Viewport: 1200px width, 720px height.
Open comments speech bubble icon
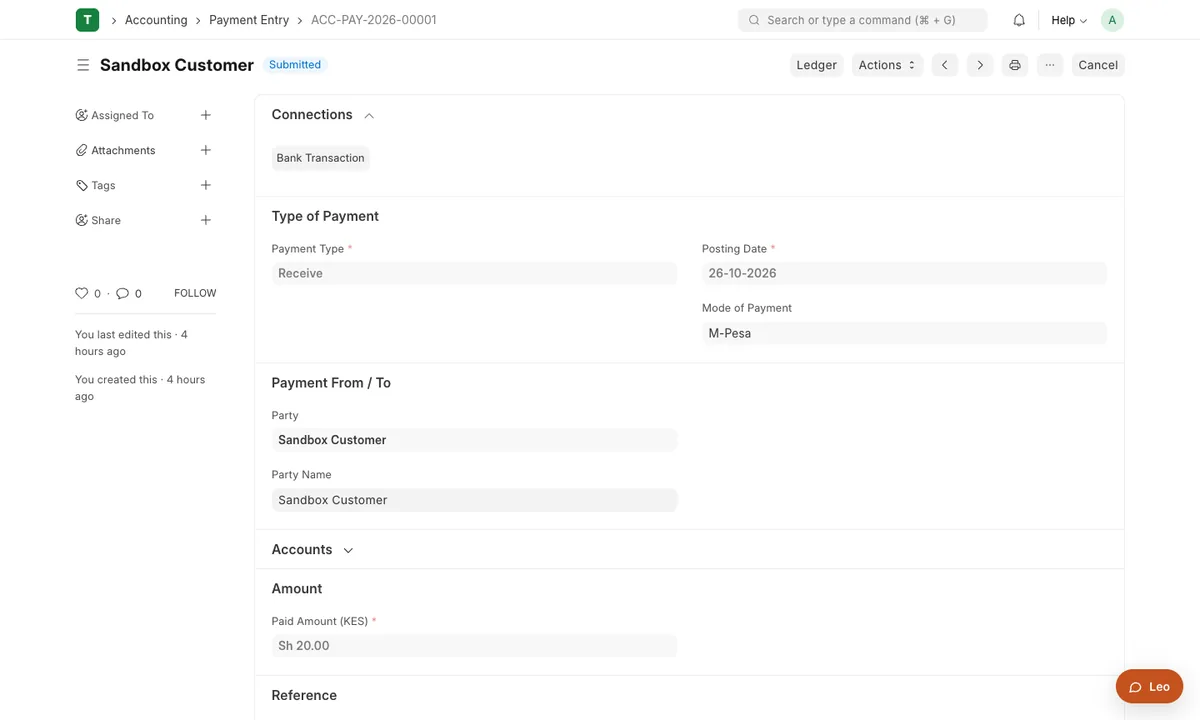tap(122, 293)
